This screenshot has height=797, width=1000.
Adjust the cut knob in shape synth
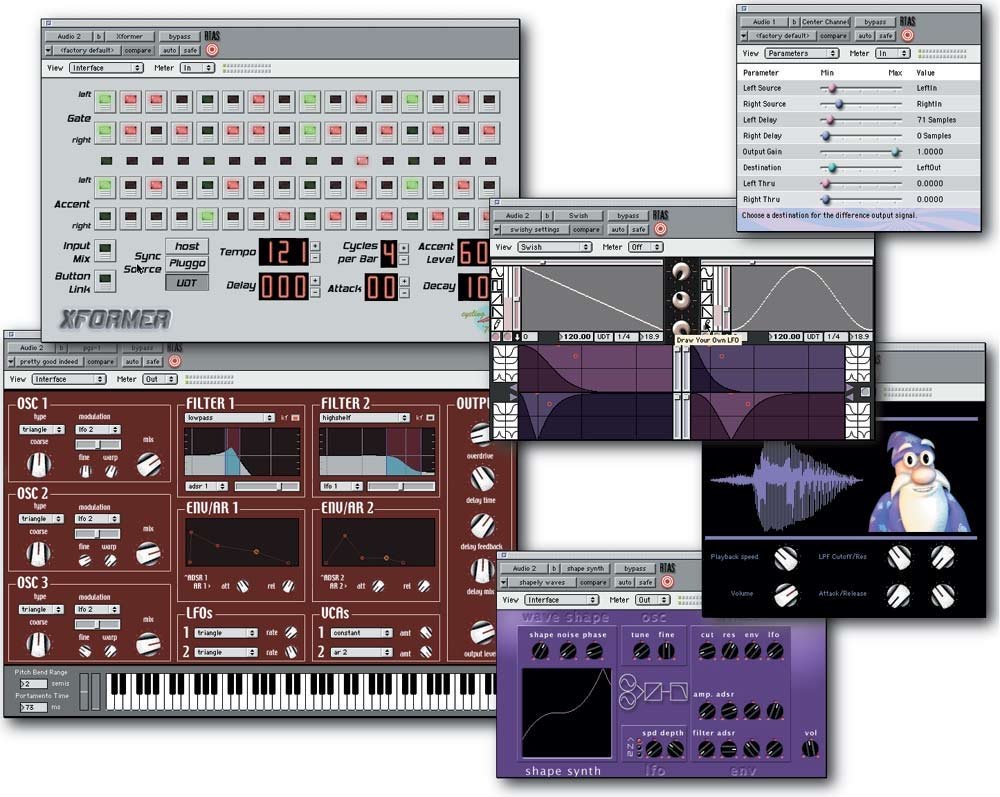pos(707,651)
